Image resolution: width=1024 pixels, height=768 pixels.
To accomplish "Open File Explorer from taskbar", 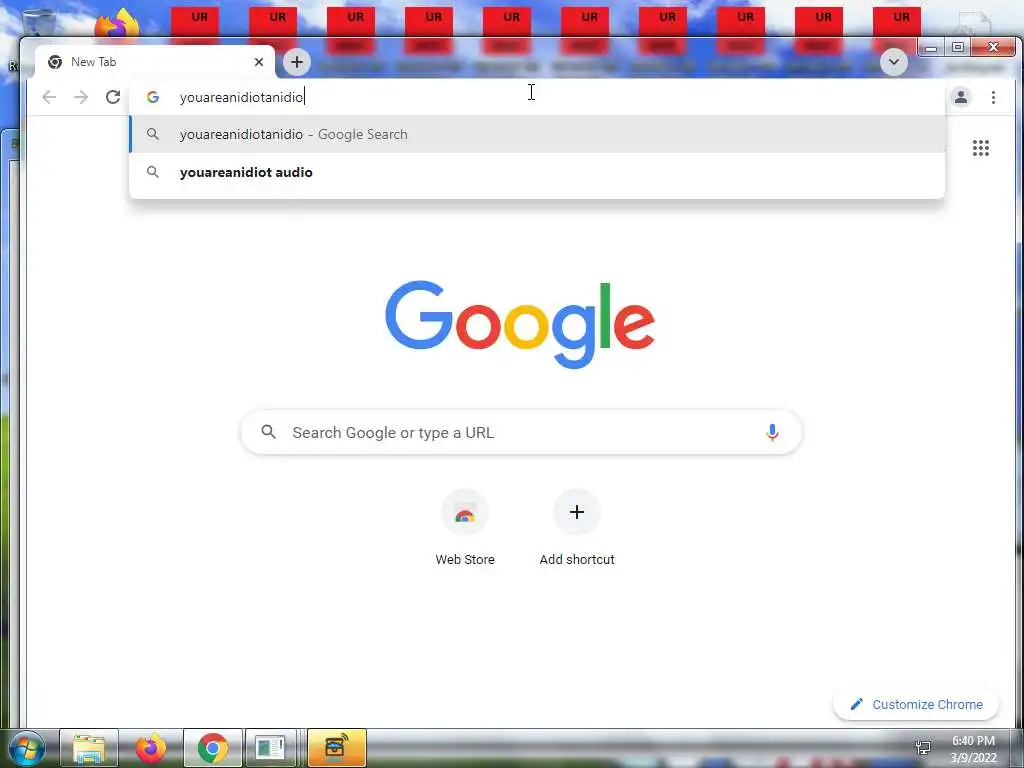I will click(89, 748).
